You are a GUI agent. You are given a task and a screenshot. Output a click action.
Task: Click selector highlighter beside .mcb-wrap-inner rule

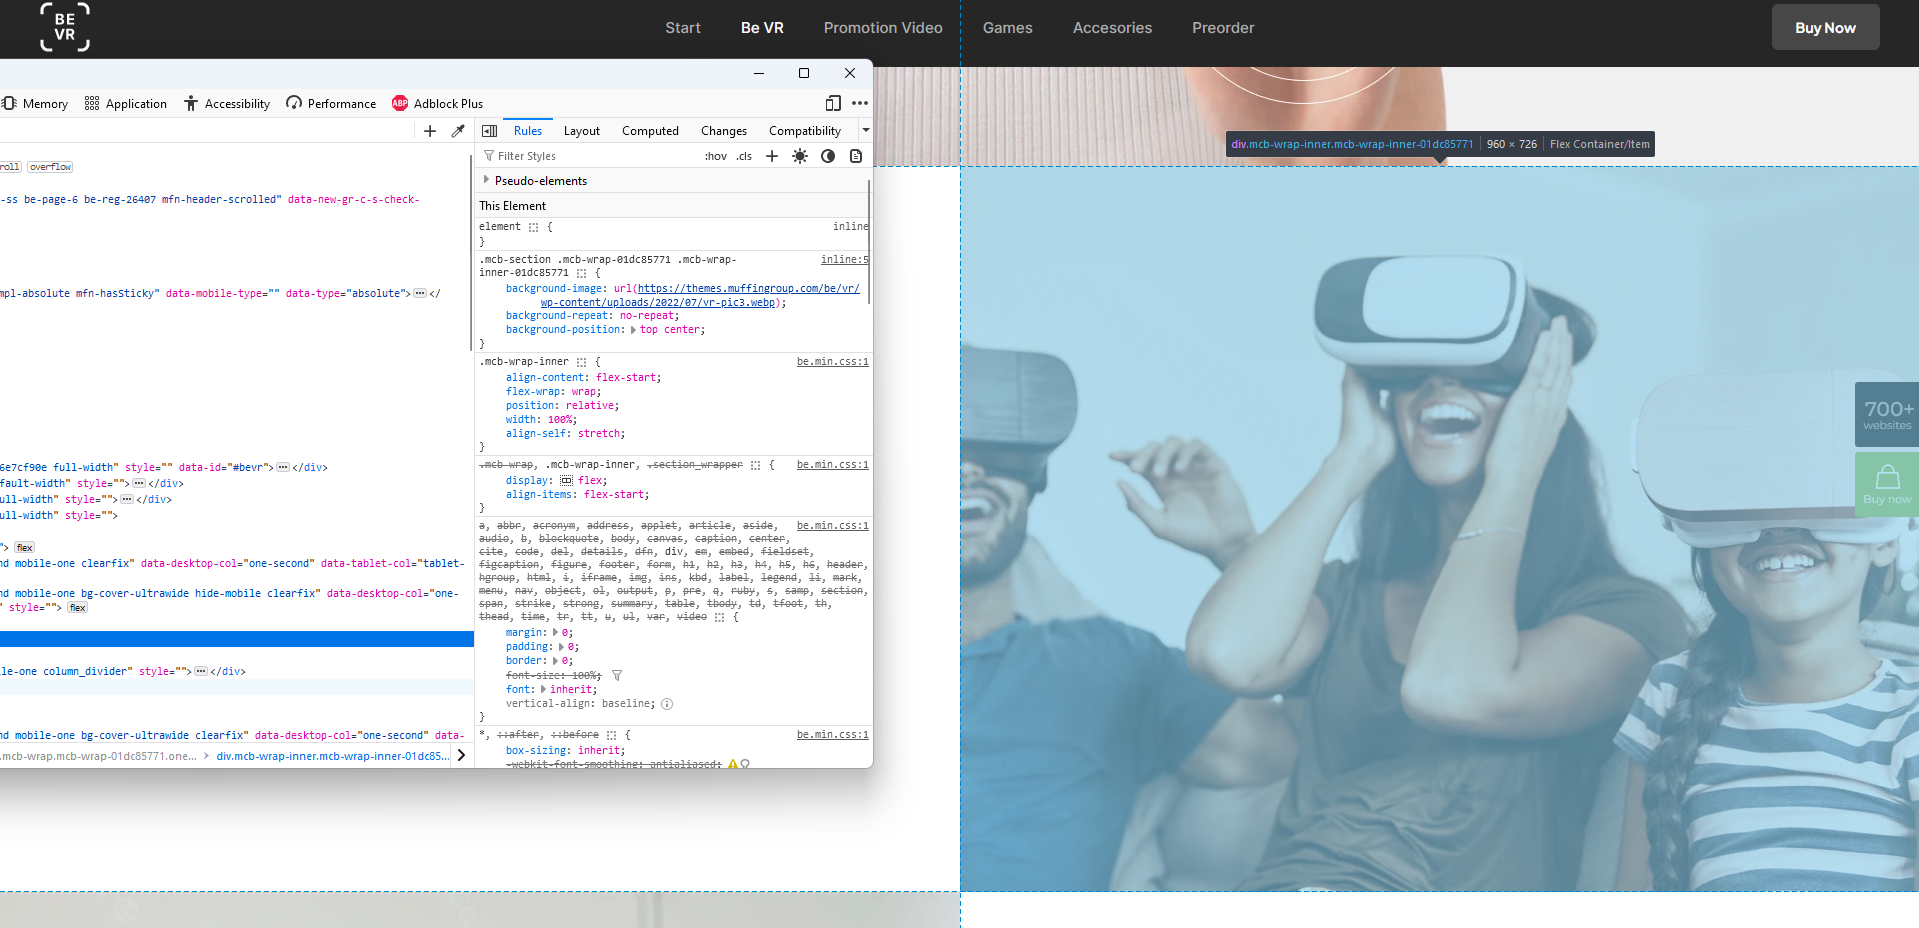tap(581, 362)
